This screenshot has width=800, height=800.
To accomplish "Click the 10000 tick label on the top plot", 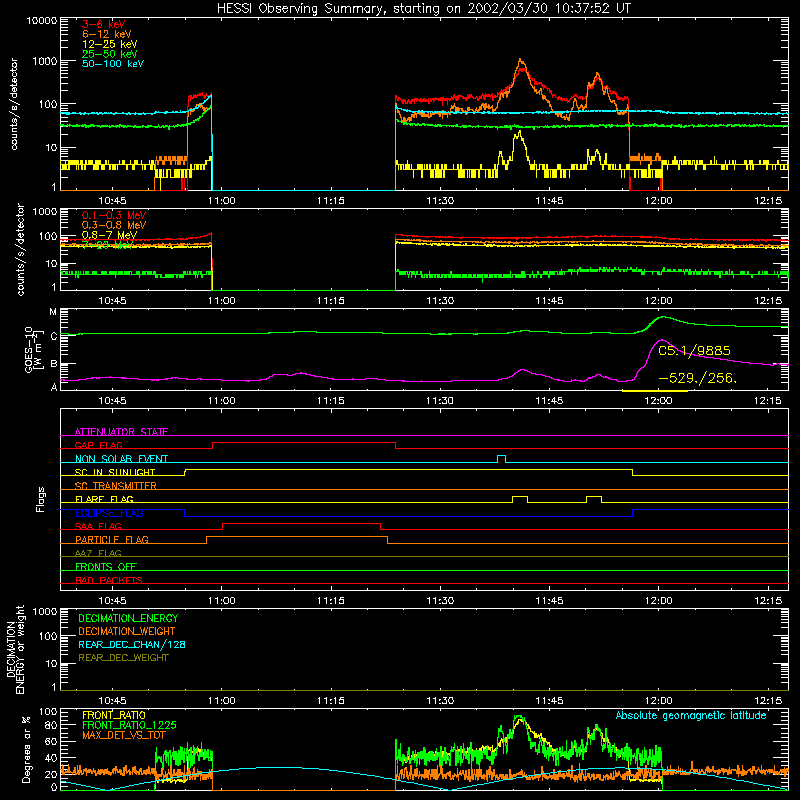I will [42, 21].
